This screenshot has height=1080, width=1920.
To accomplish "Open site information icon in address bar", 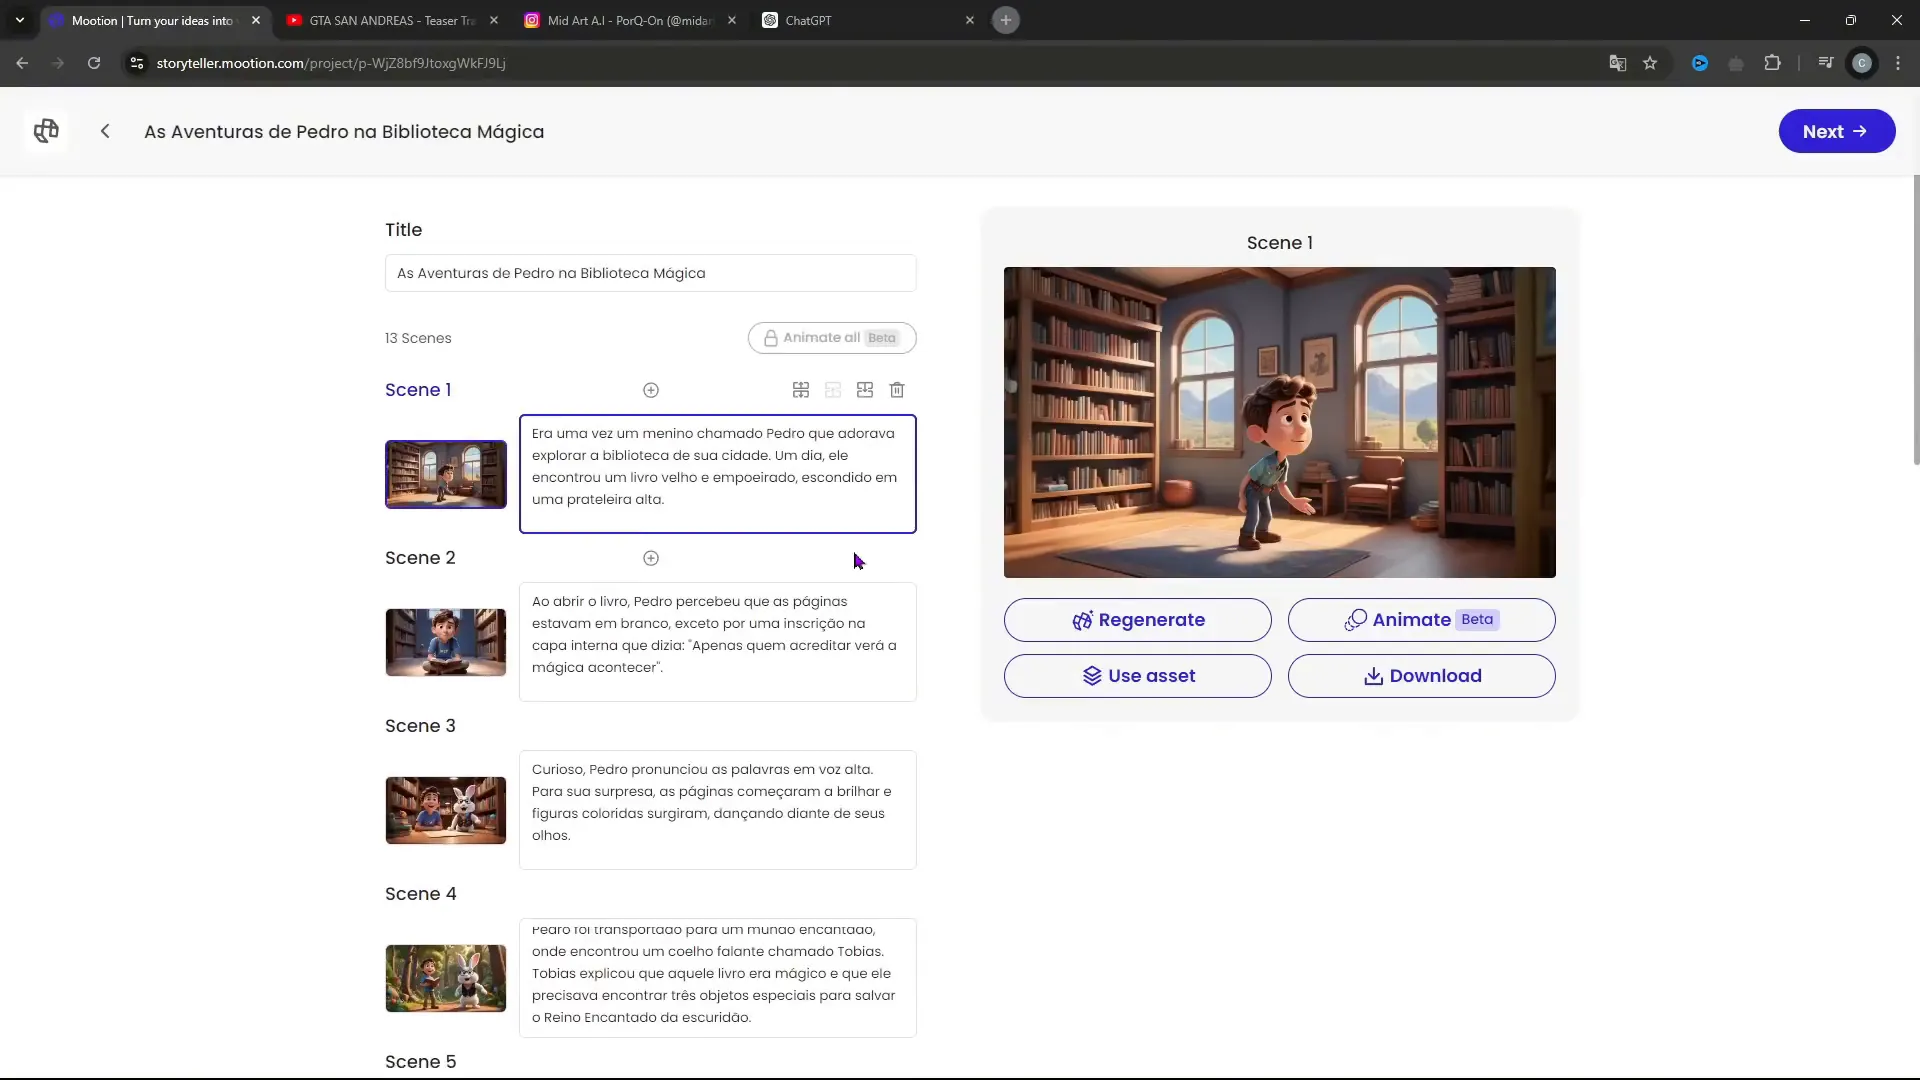I will 137,63.
